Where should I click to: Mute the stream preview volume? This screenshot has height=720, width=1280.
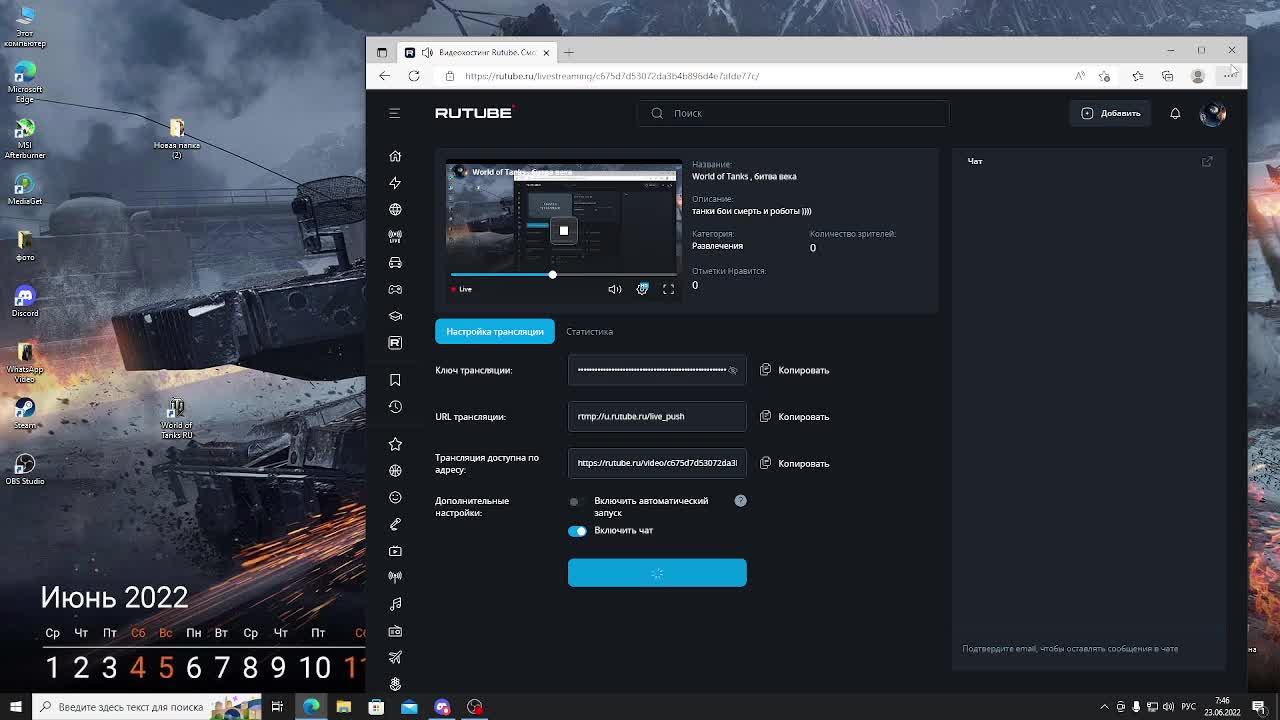614,289
